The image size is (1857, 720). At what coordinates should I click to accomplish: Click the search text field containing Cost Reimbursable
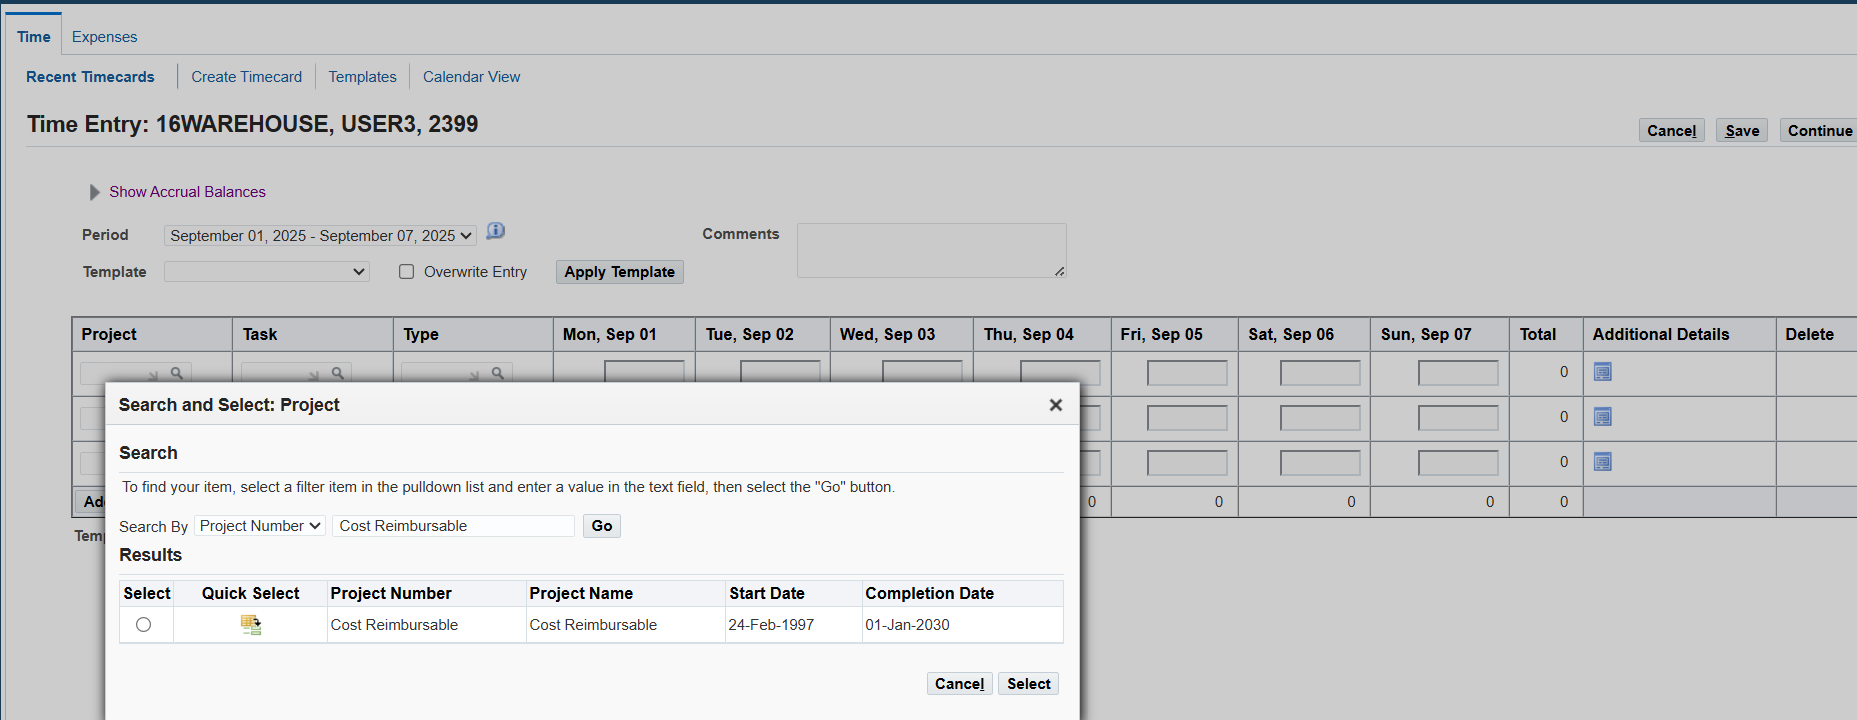click(x=453, y=526)
